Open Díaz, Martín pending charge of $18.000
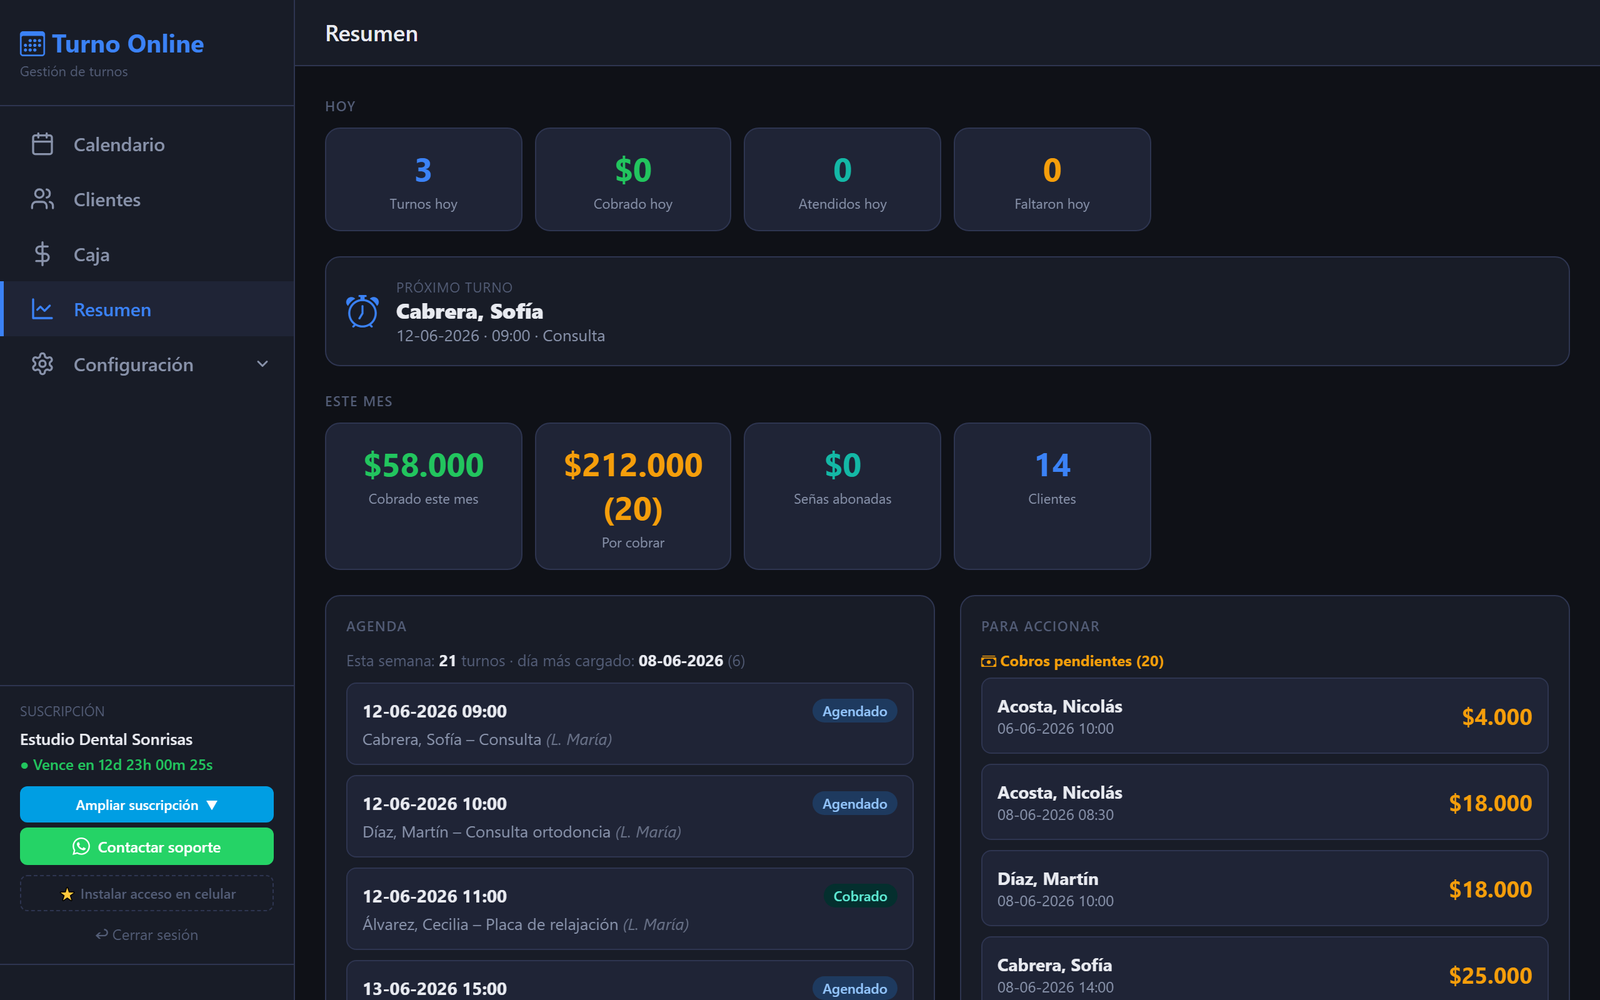1600x1000 pixels. (1265, 888)
